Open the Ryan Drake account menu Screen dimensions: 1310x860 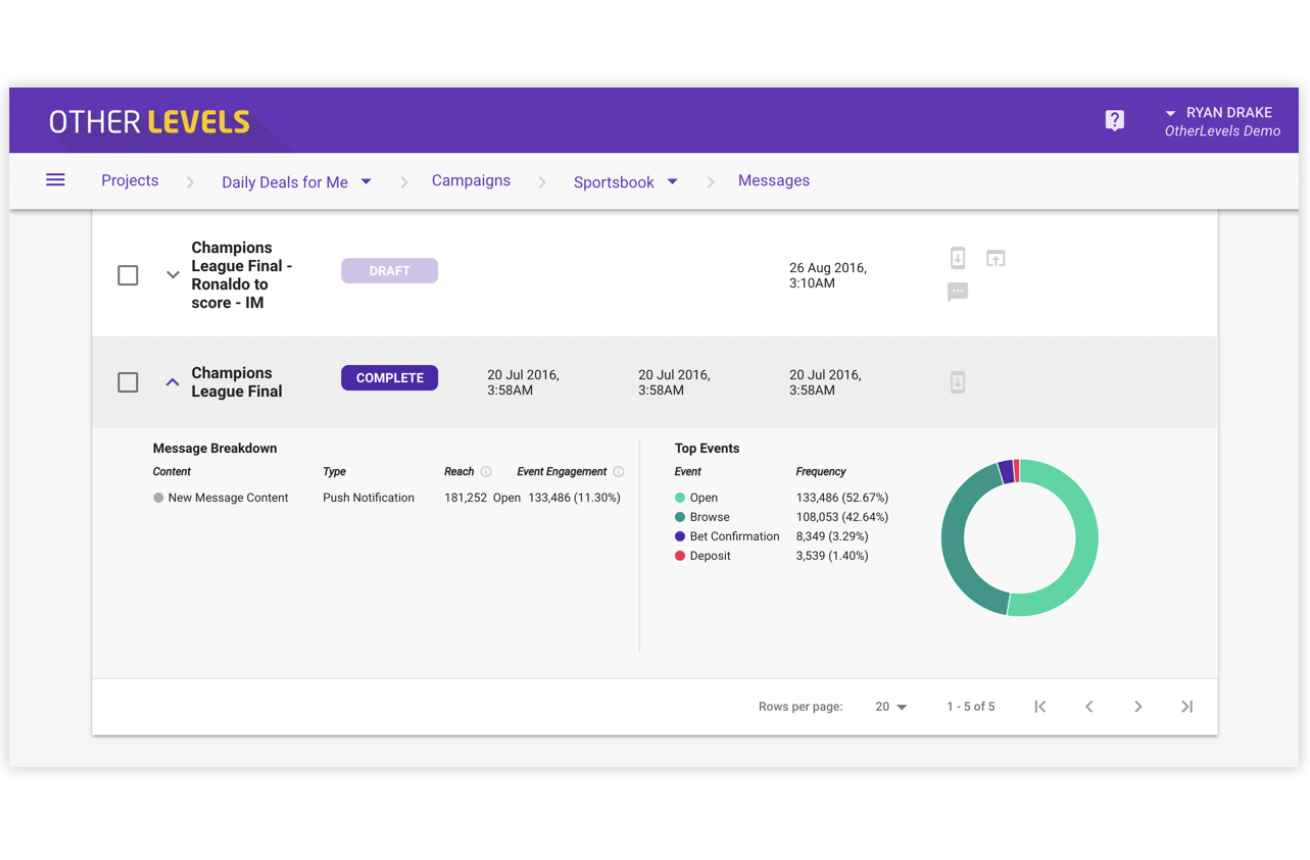click(x=1223, y=121)
